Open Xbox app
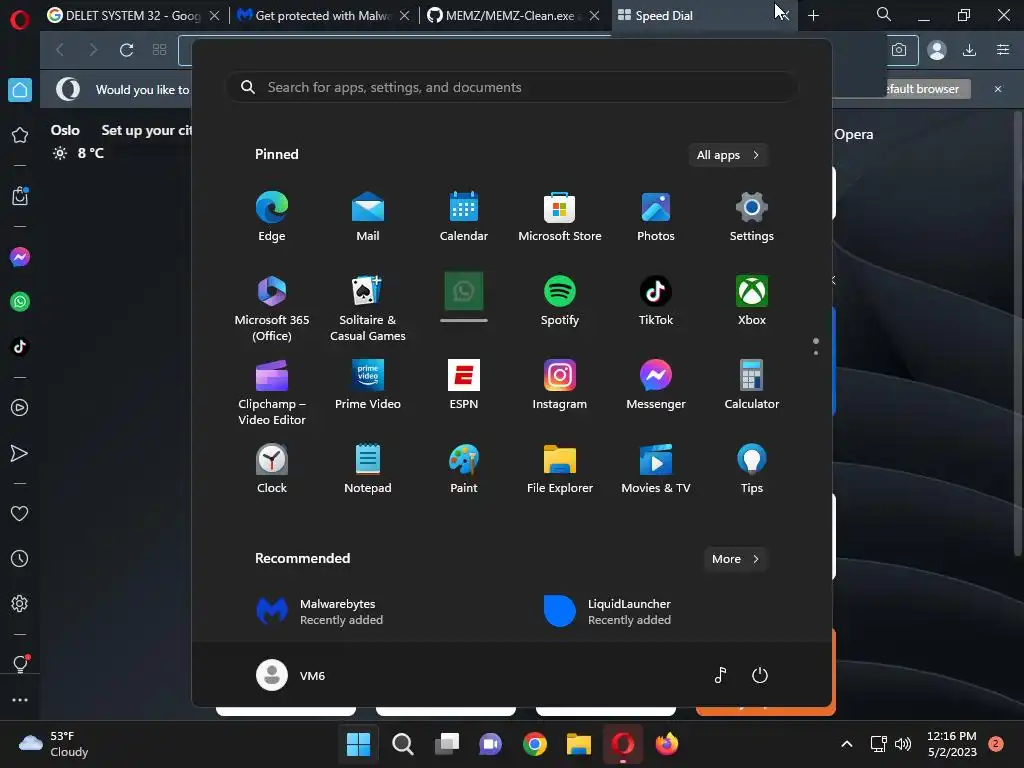 pyautogui.click(x=752, y=301)
